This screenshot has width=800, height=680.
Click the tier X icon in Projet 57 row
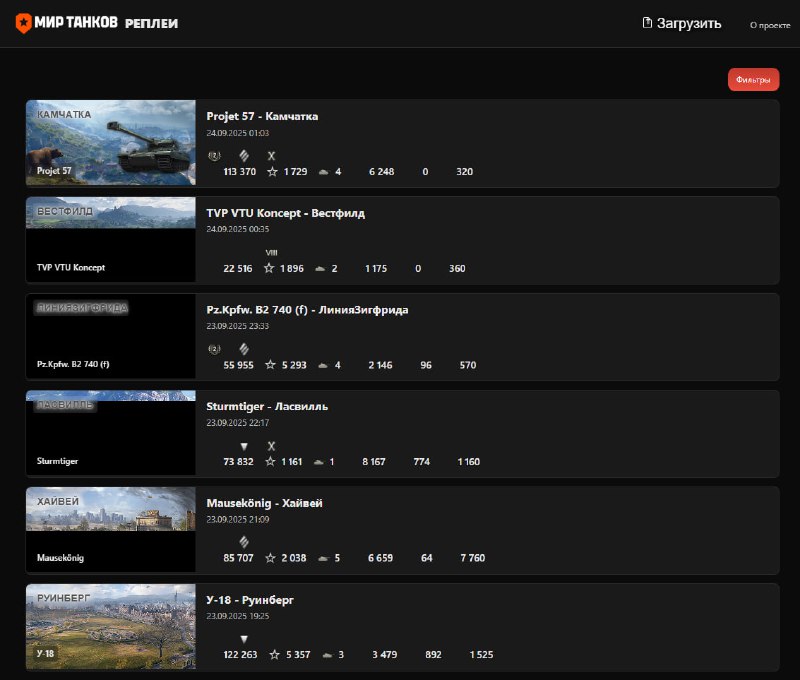[271, 155]
